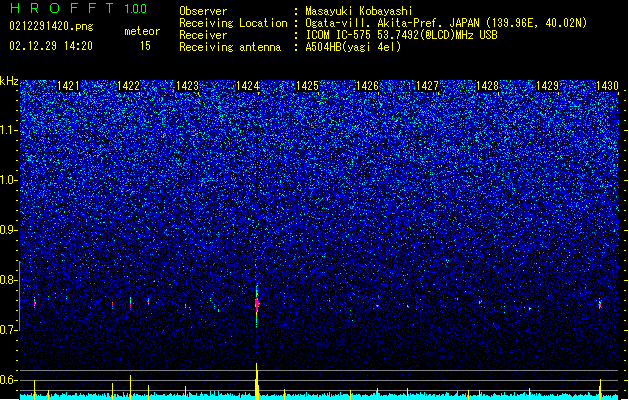This screenshot has height=400, width=629.
Task: Click the Receiver label
Action: click(203, 35)
